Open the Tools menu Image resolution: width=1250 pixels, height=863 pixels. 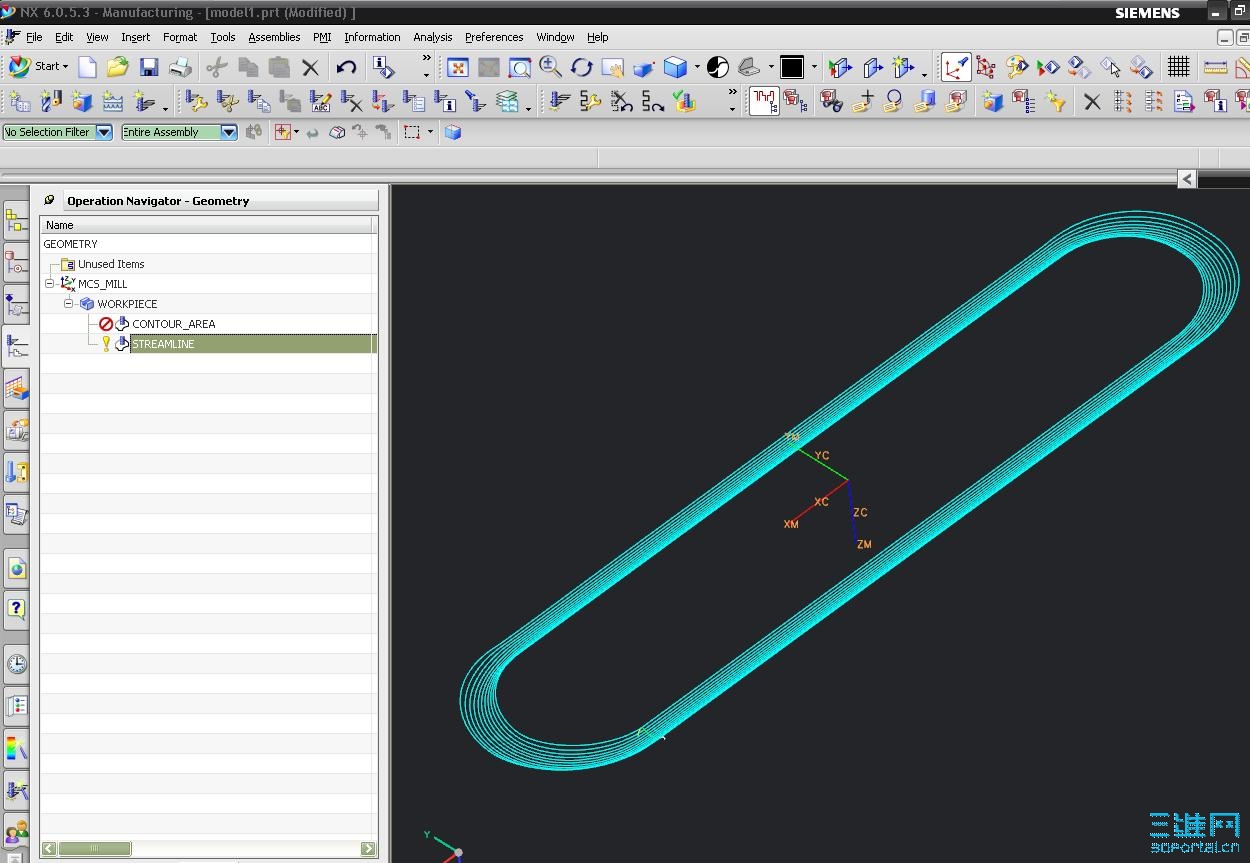[223, 37]
